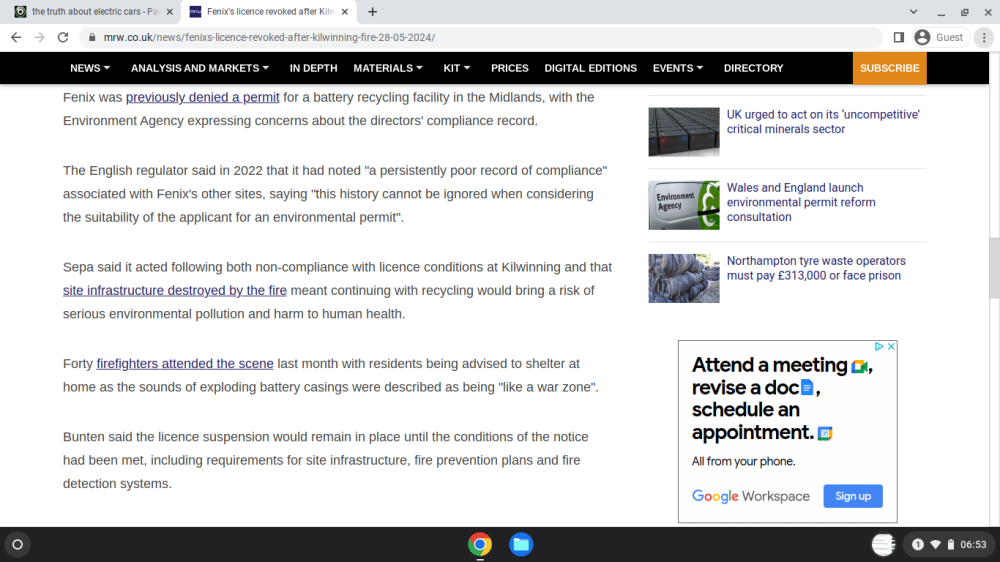Viewport: 1000px width, 562px height.
Task: Expand the KIT dropdown
Action: pyautogui.click(x=457, y=68)
